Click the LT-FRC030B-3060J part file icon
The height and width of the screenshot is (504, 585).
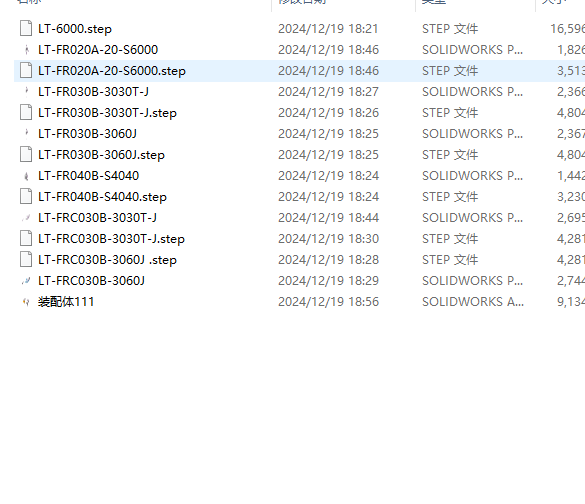click(x=26, y=281)
